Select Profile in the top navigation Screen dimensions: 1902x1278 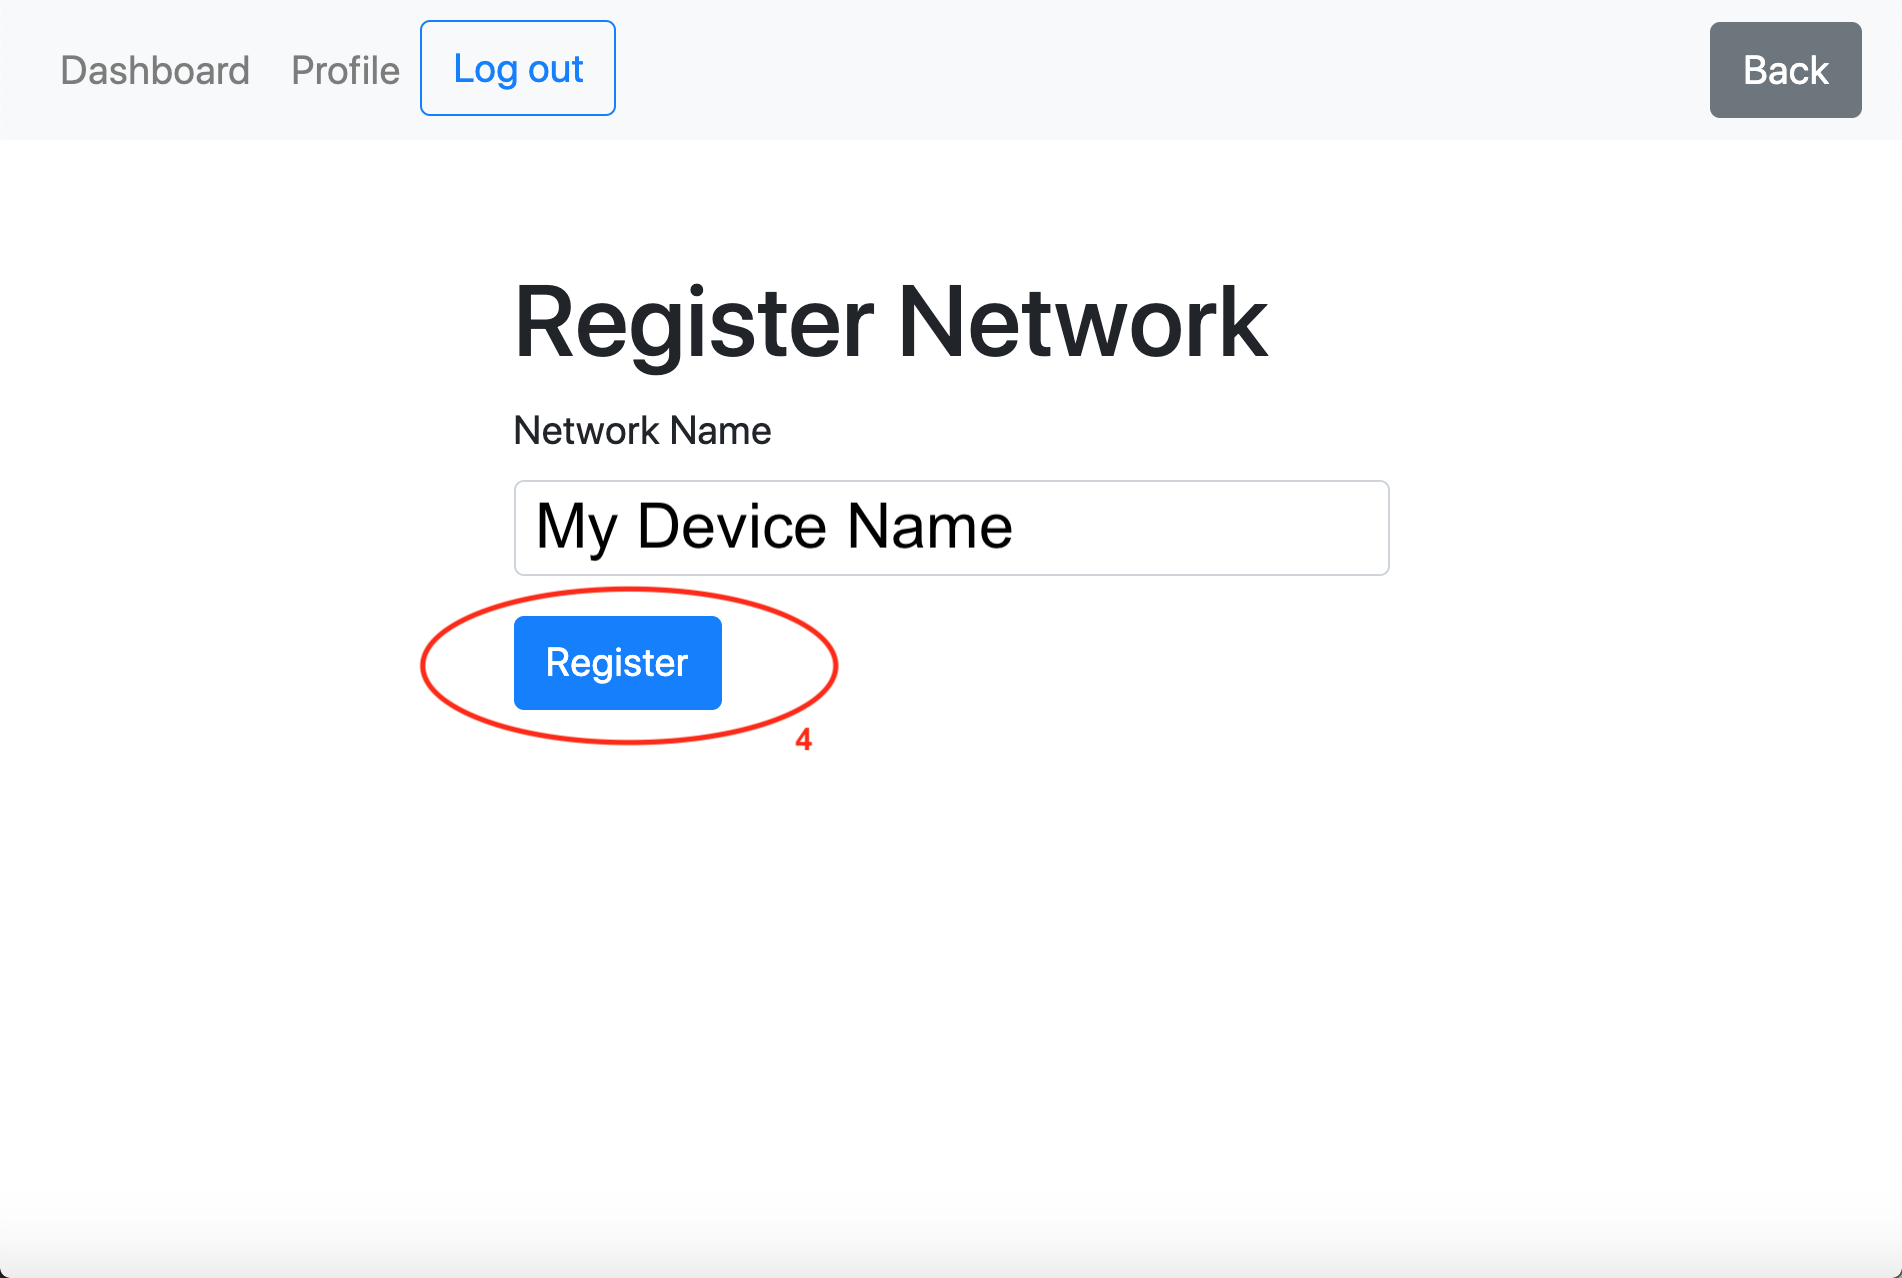345,70
